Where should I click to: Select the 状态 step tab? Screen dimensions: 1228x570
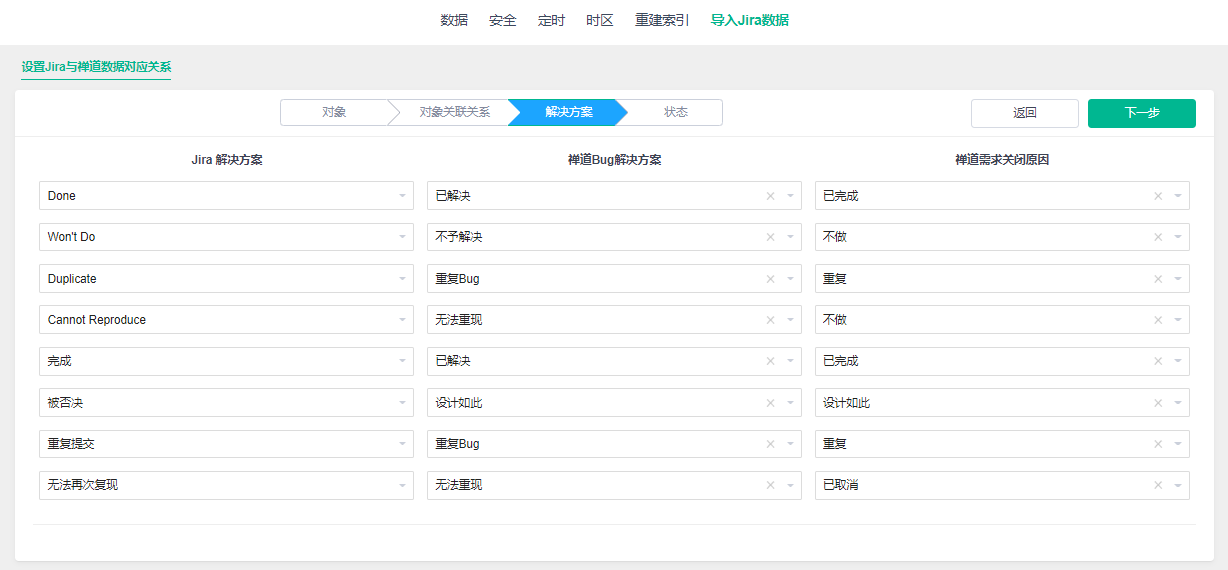click(676, 112)
